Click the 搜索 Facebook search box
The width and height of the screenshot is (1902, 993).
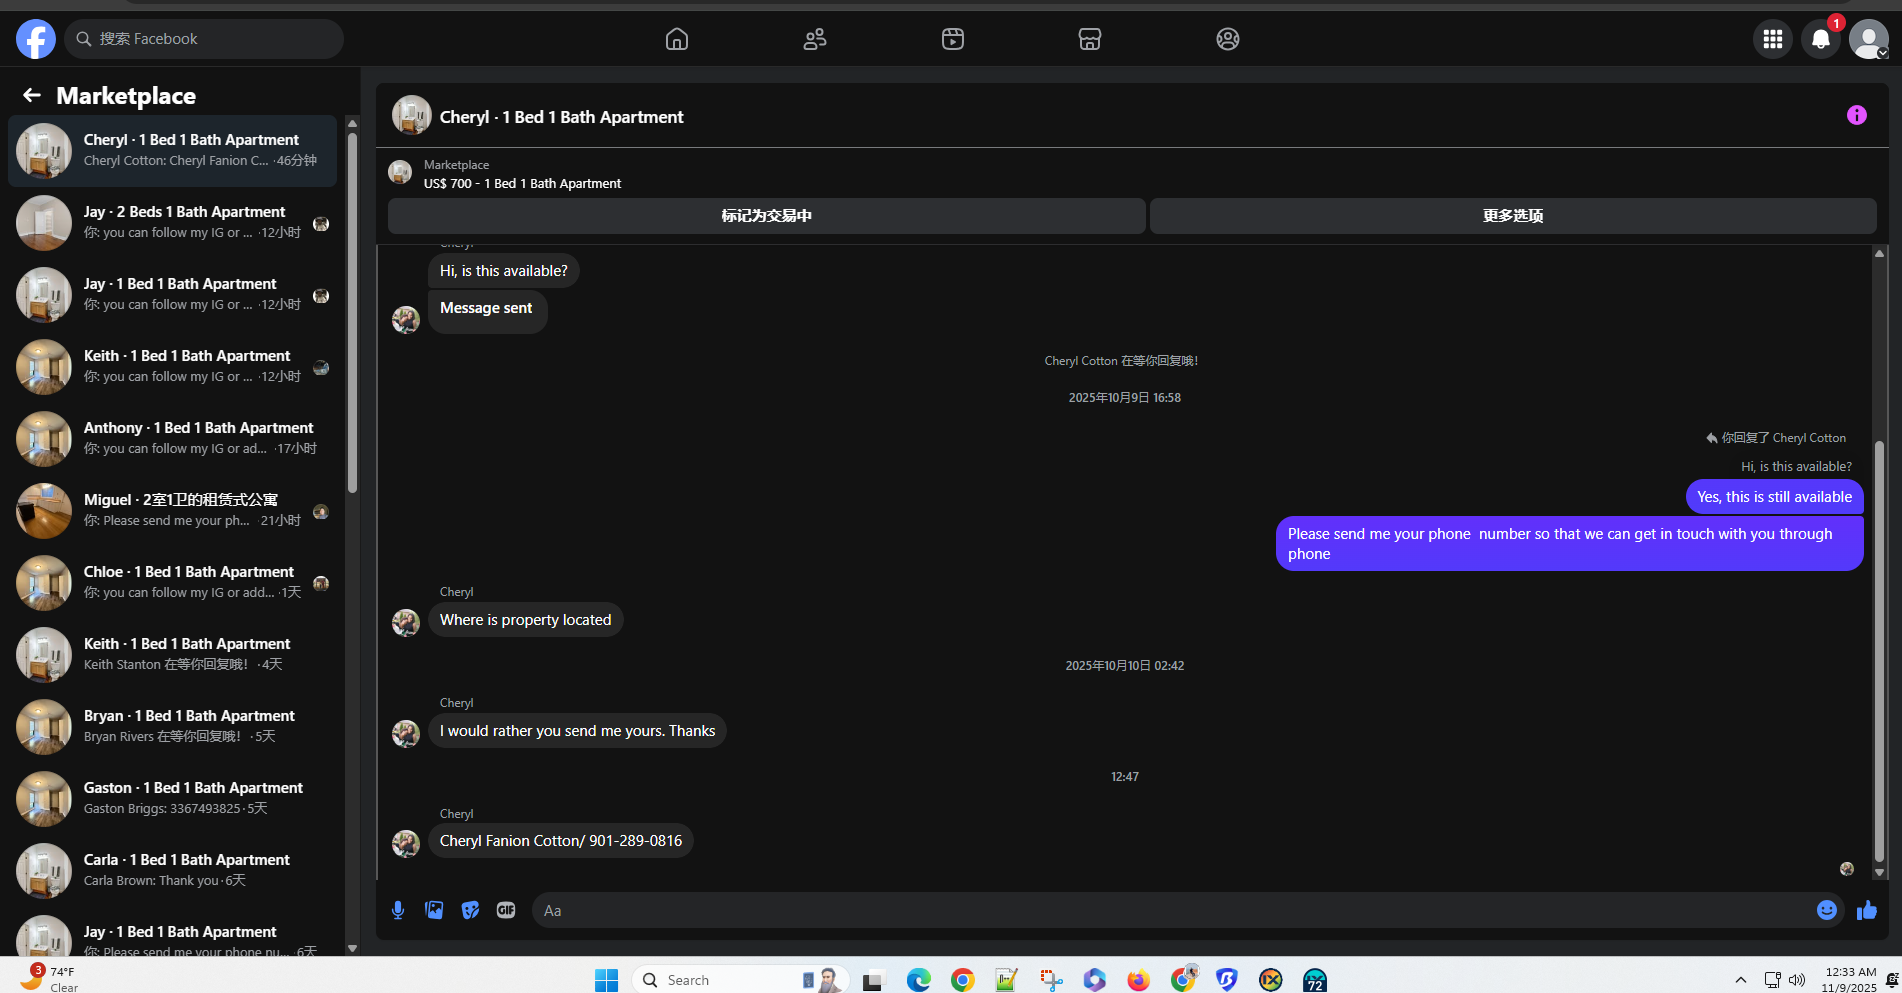click(x=204, y=39)
